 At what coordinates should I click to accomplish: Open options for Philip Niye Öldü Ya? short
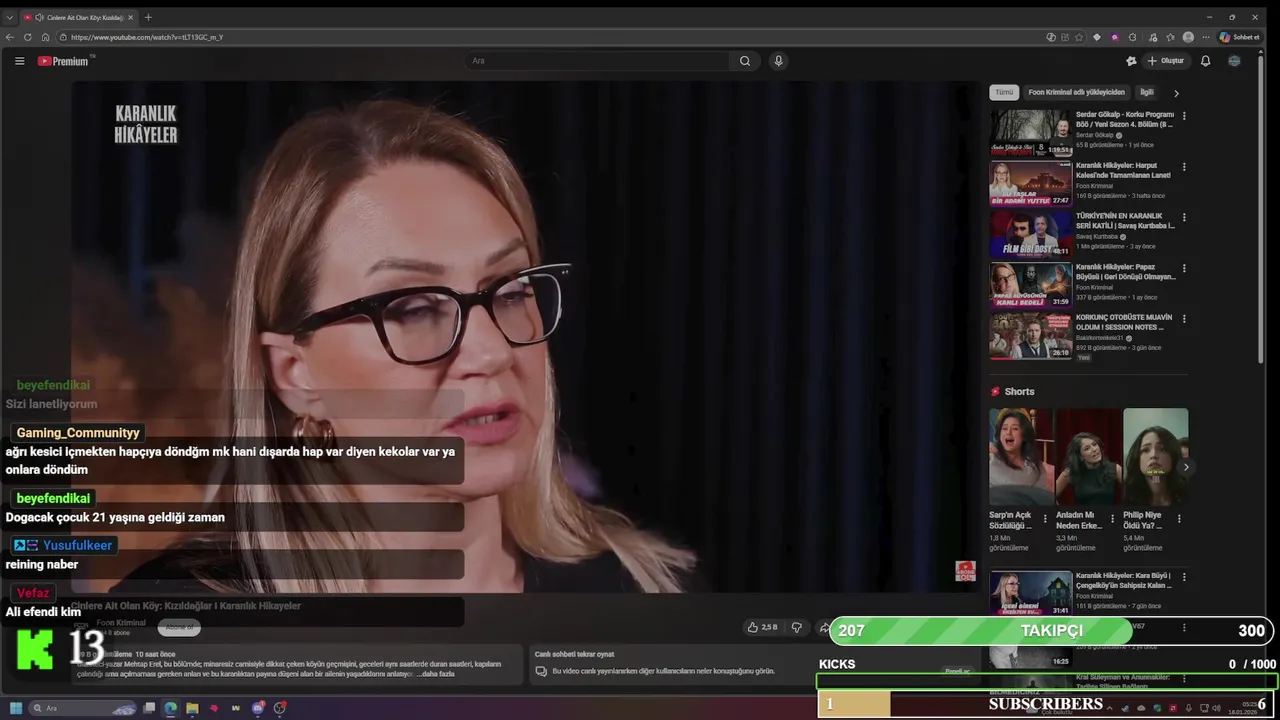click(x=1179, y=519)
